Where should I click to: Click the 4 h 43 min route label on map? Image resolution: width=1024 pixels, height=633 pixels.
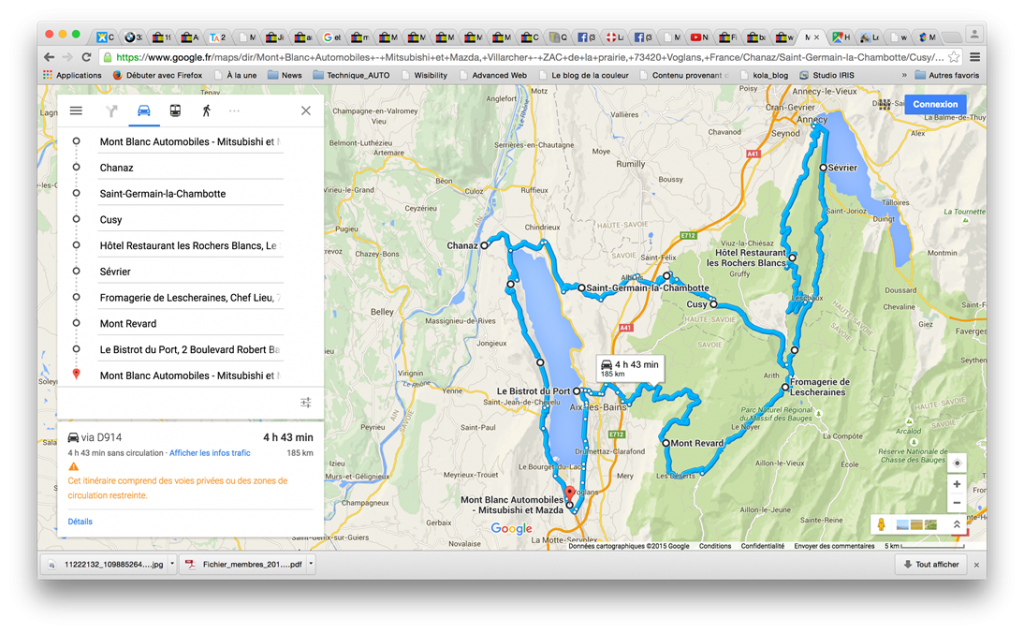coord(630,368)
